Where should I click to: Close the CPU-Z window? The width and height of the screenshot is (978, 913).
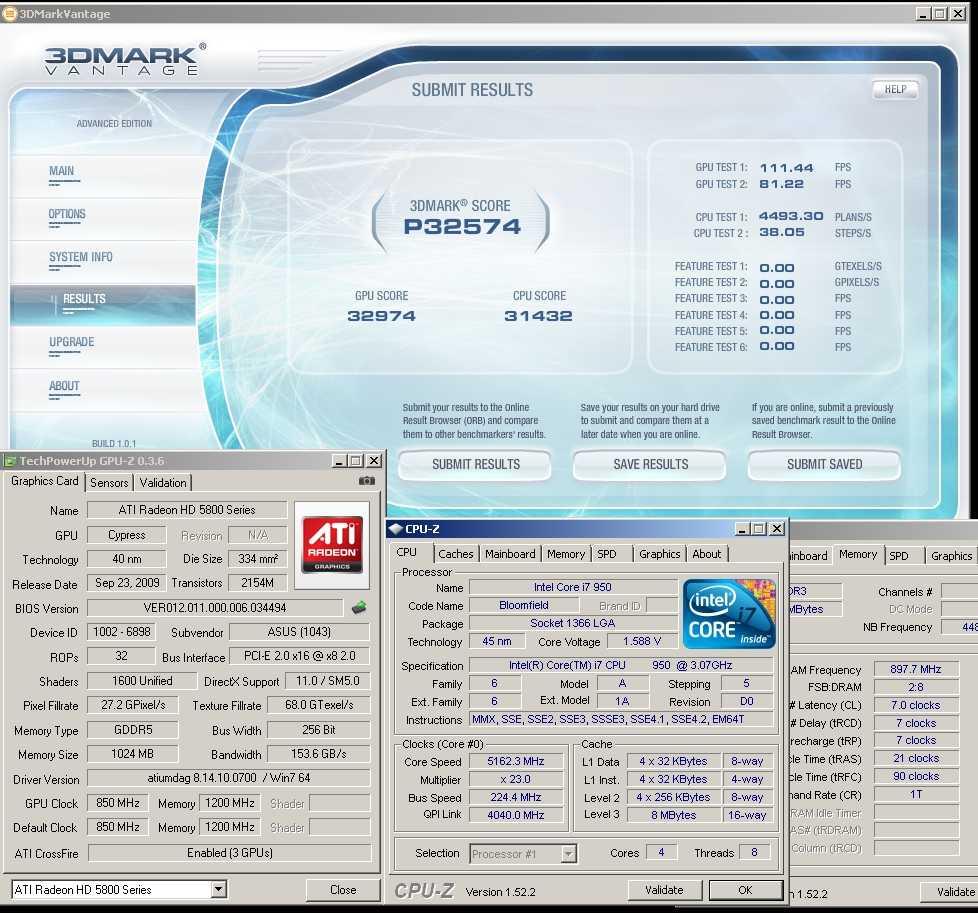point(777,529)
